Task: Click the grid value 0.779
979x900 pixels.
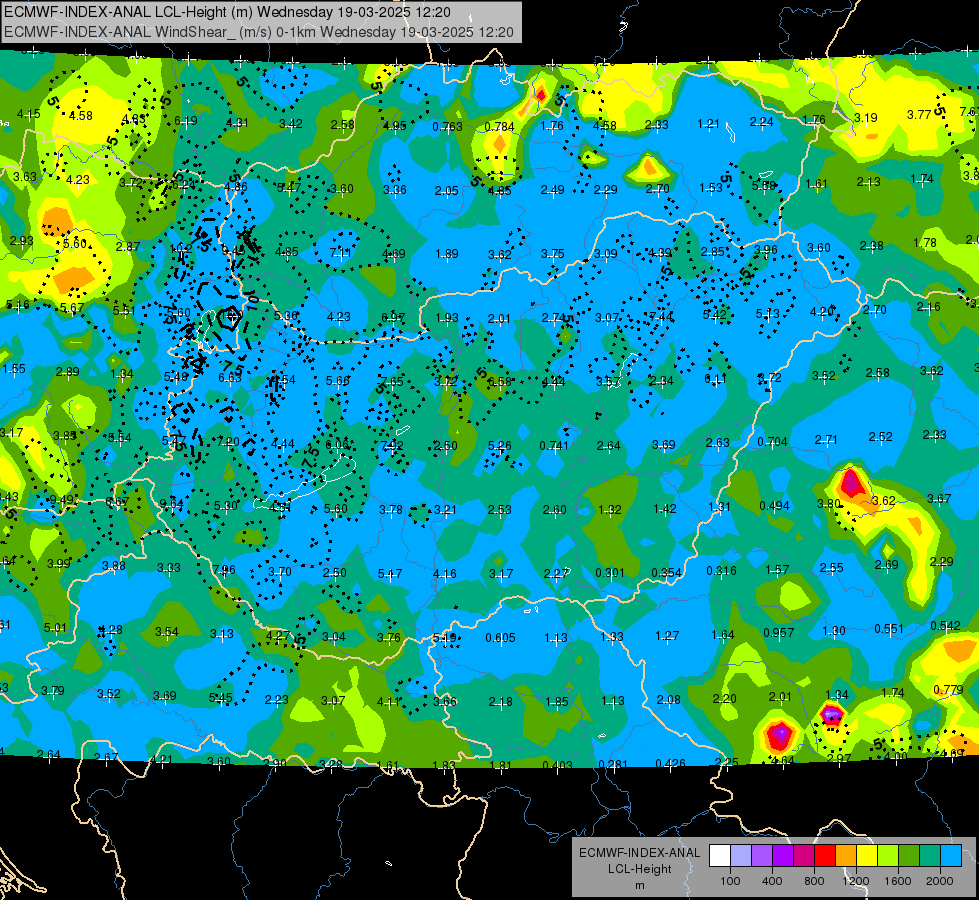Action: [948, 690]
